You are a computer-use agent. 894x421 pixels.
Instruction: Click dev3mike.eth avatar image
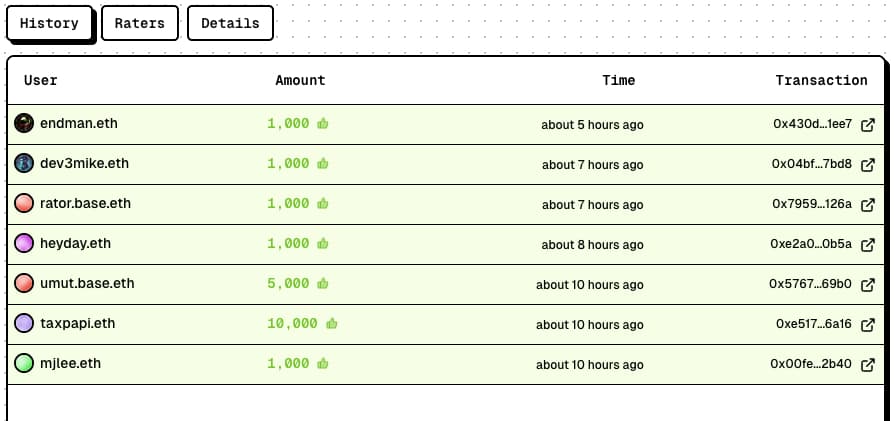pyautogui.click(x=24, y=163)
